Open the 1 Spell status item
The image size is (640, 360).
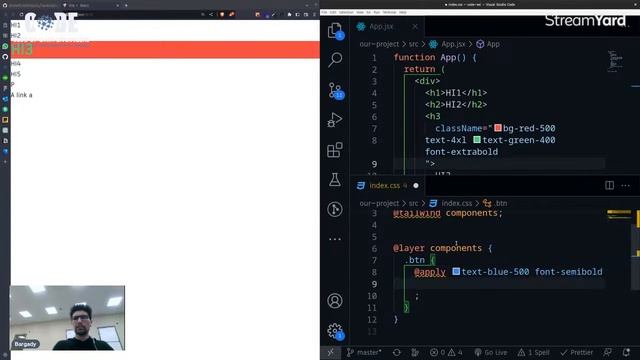pyautogui.click(x=533, y=352)
